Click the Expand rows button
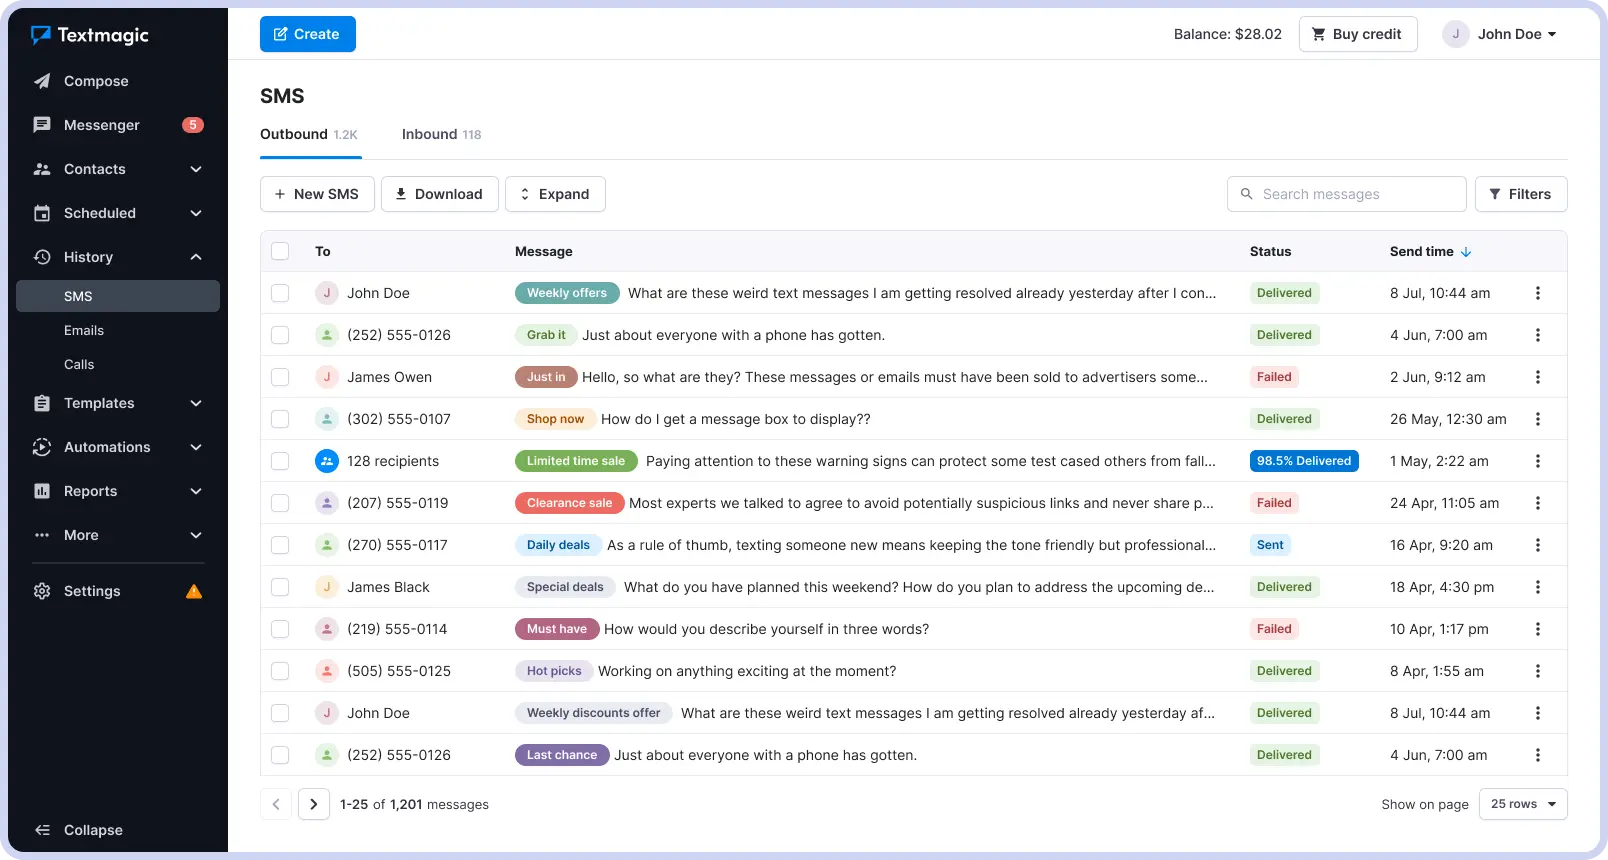Image resolution: width=1608 pixels, height=860 pixels. pyautogui.click(x=555, y=194)
